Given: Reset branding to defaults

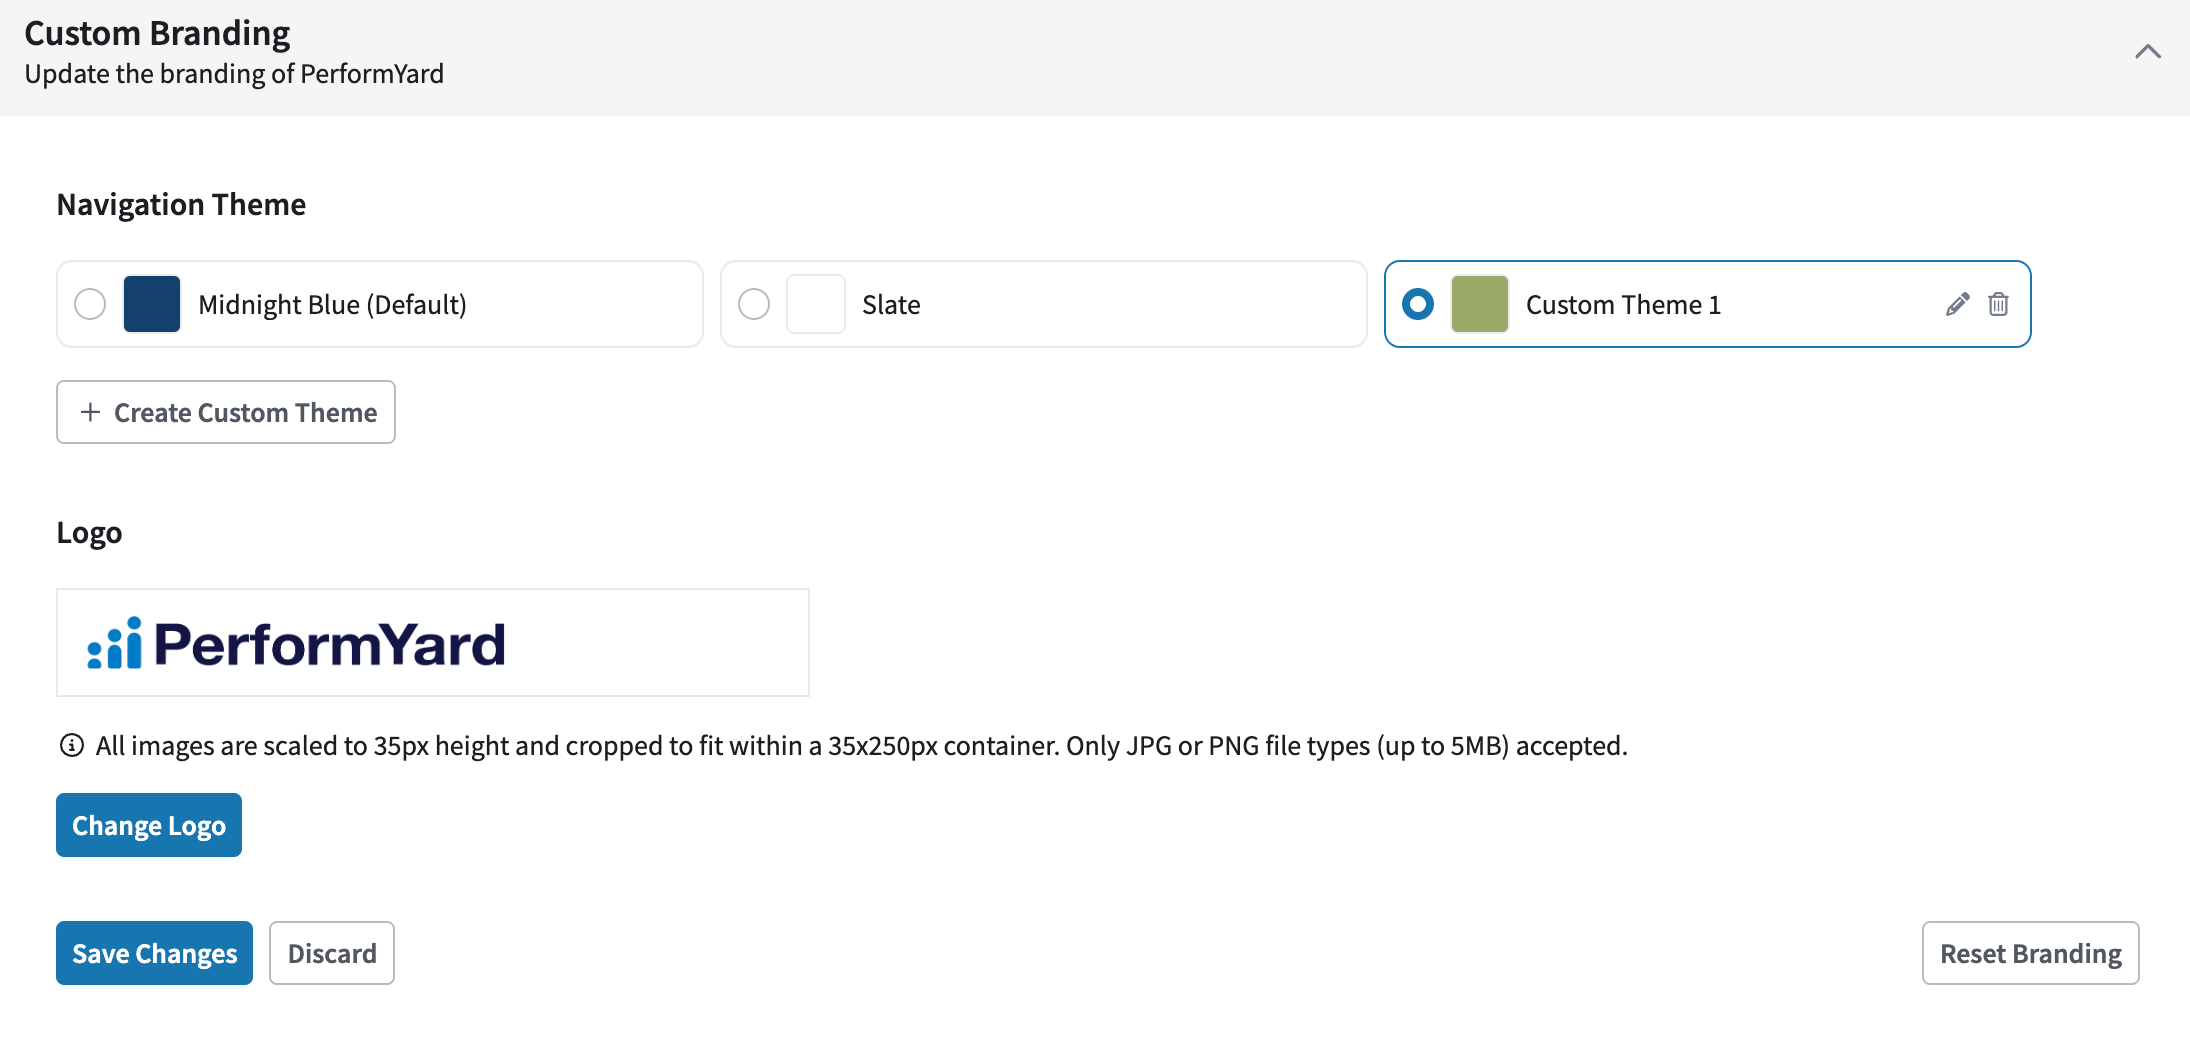Looking at the screenshot, I should 2030,953.
